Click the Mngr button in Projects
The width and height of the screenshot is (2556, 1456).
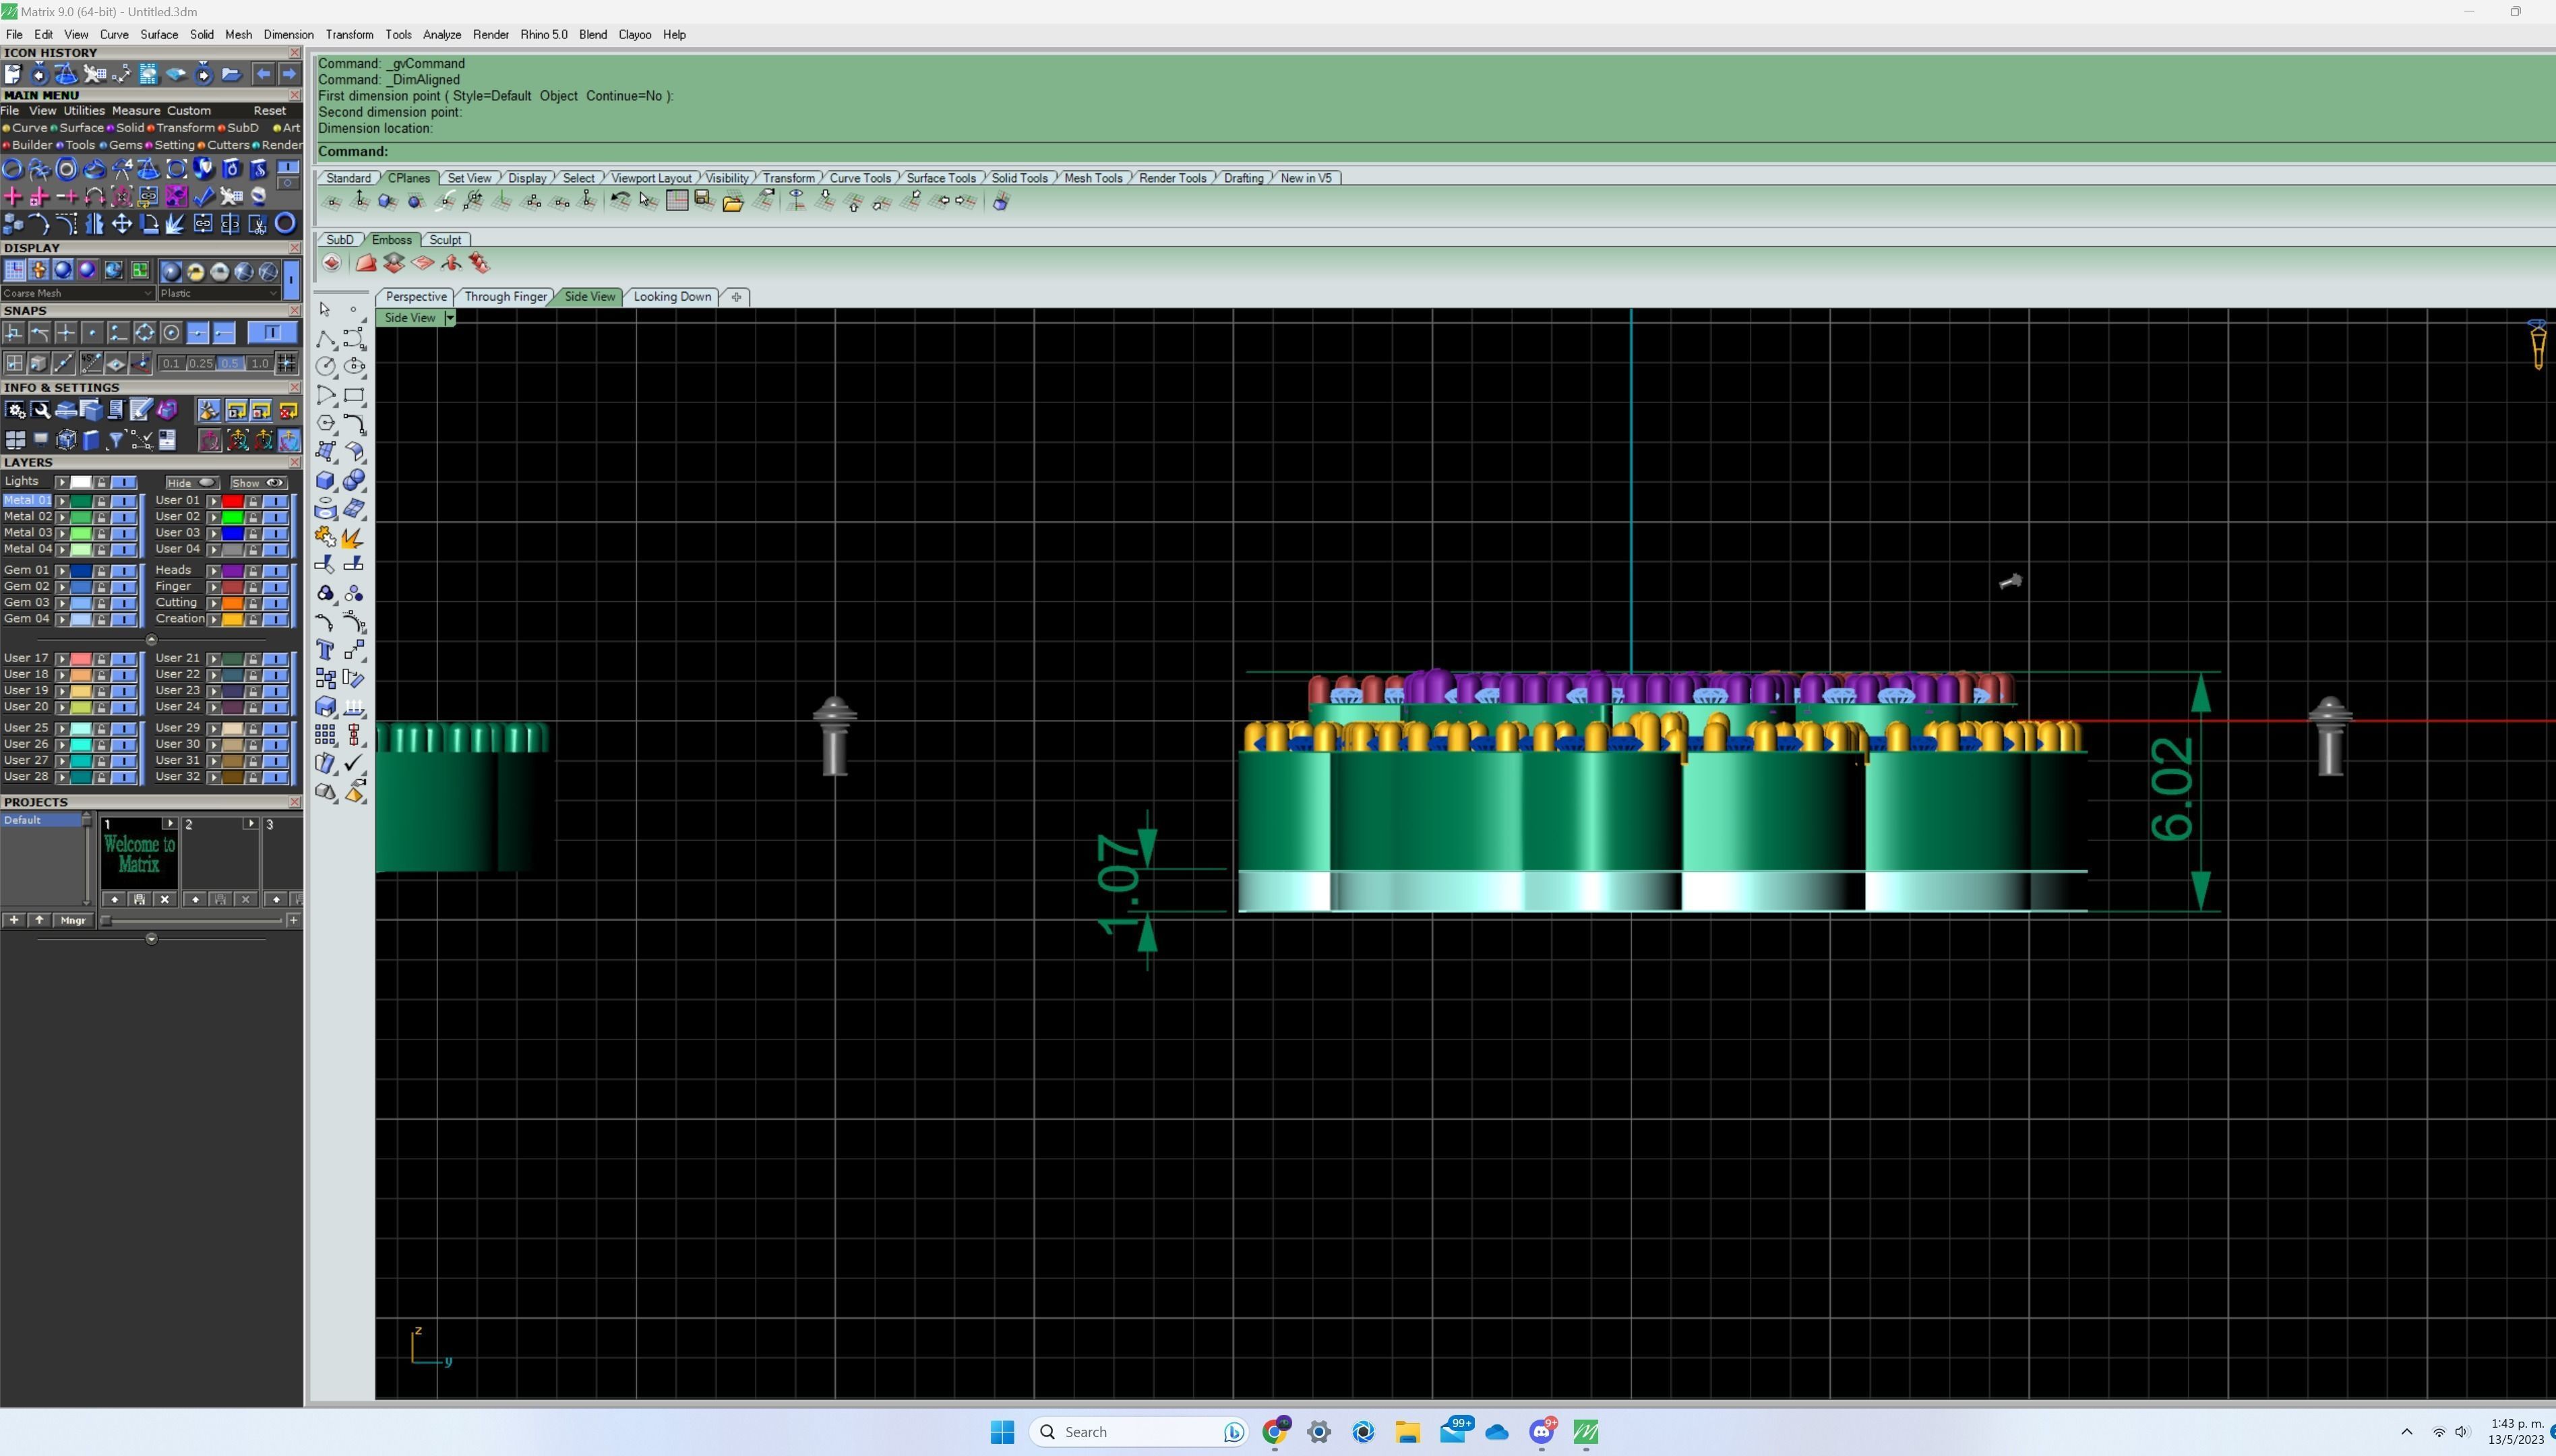click(x=73, y=920)
